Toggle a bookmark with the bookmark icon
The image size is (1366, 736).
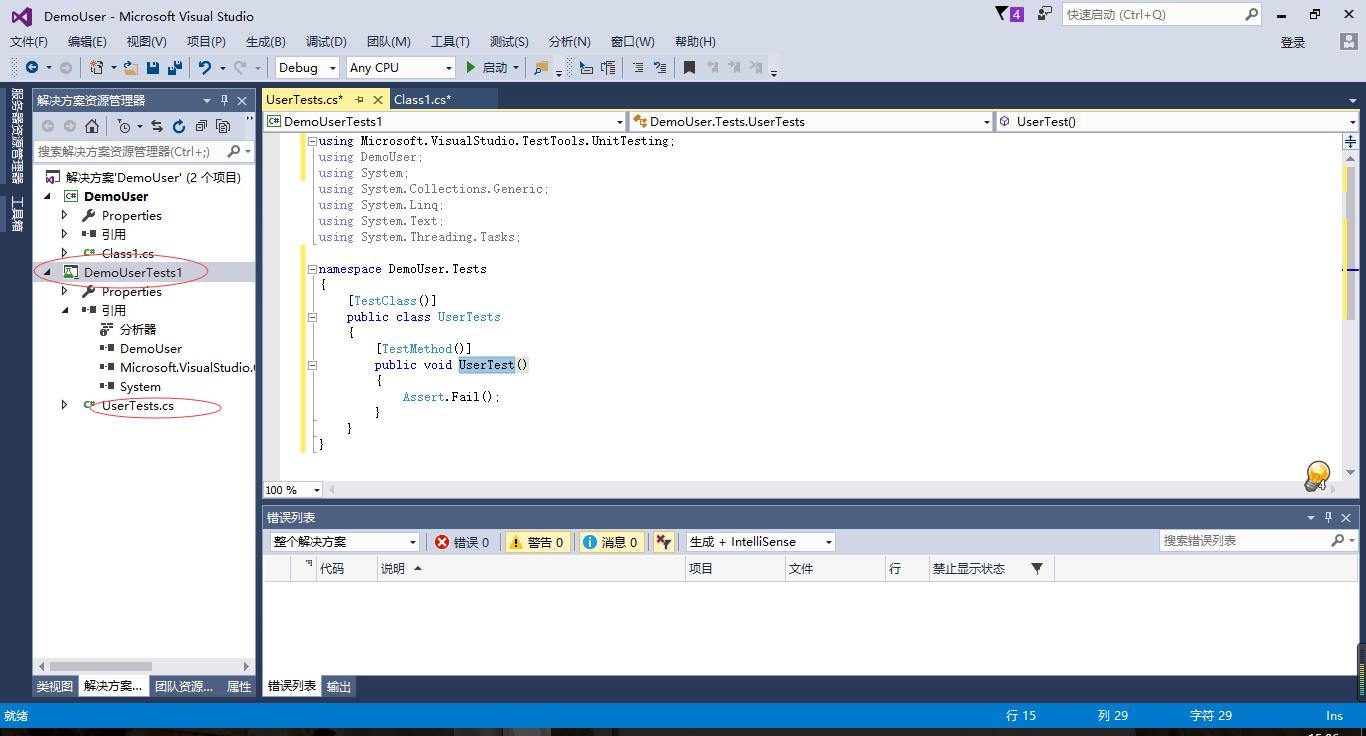click(689, 67)
